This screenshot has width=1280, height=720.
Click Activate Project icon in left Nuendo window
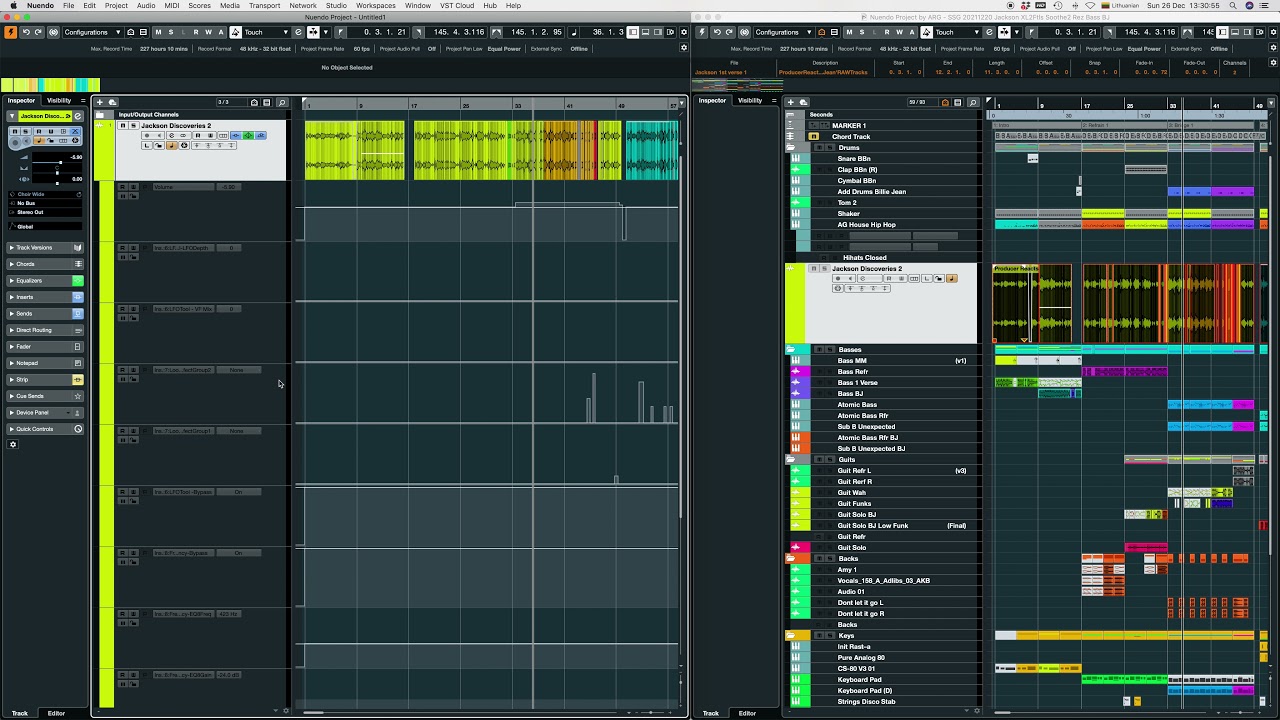pos(11,32)
